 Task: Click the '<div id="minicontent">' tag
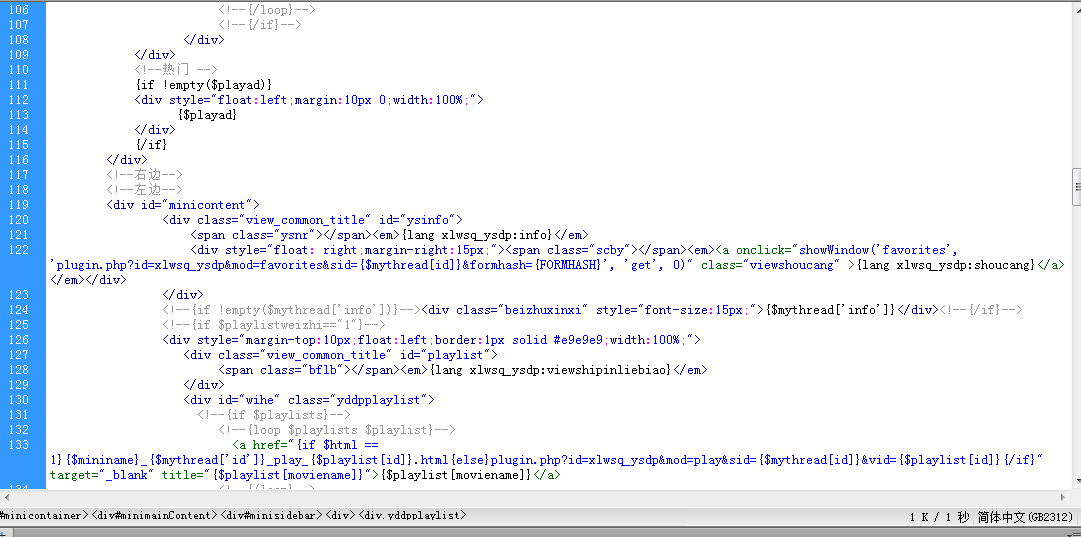point(183,205)
